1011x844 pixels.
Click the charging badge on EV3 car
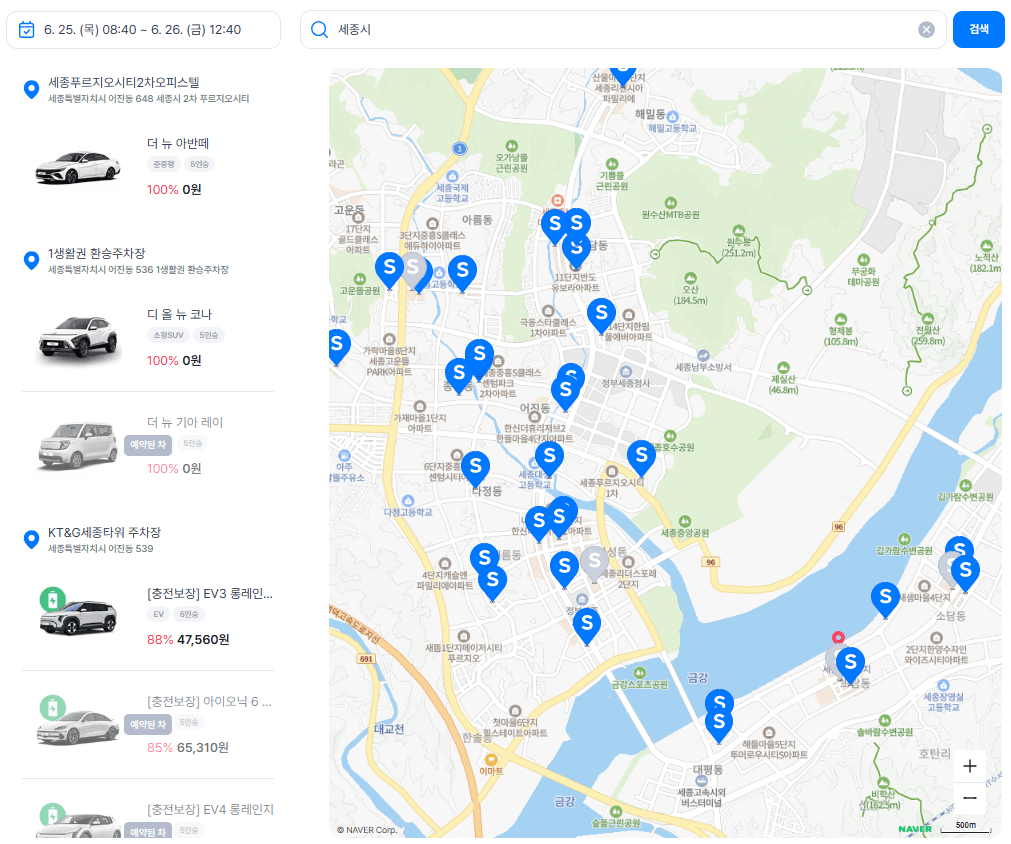53,600
